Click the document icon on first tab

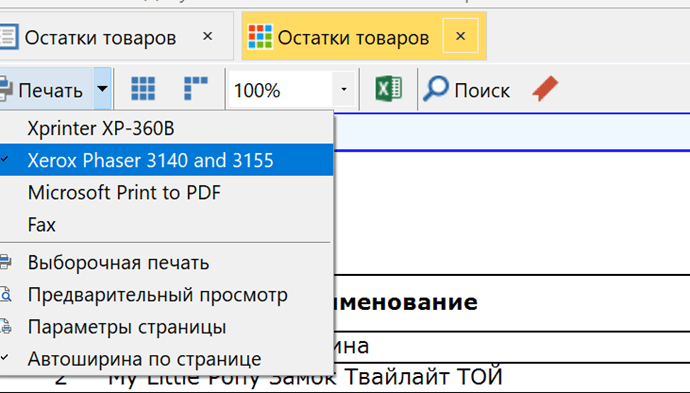click(x=8, y=37)
